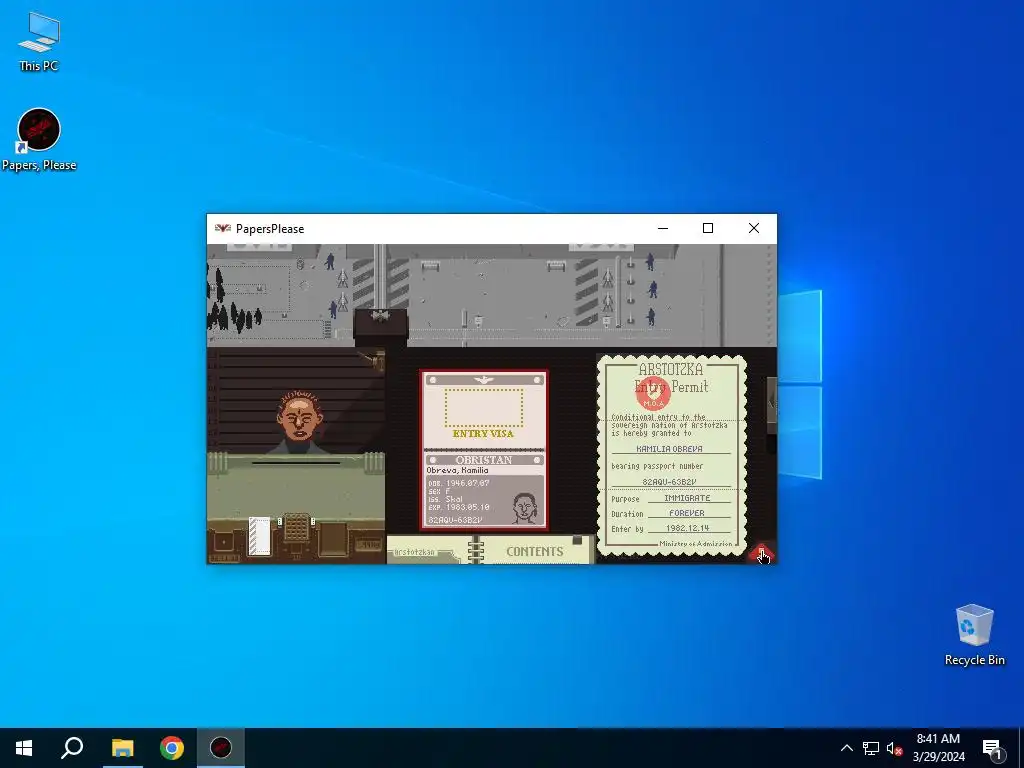The height and width of the screenshot is (768, 1024).
Task: Maximize the PapersPlease window
Action: (708, 228)
